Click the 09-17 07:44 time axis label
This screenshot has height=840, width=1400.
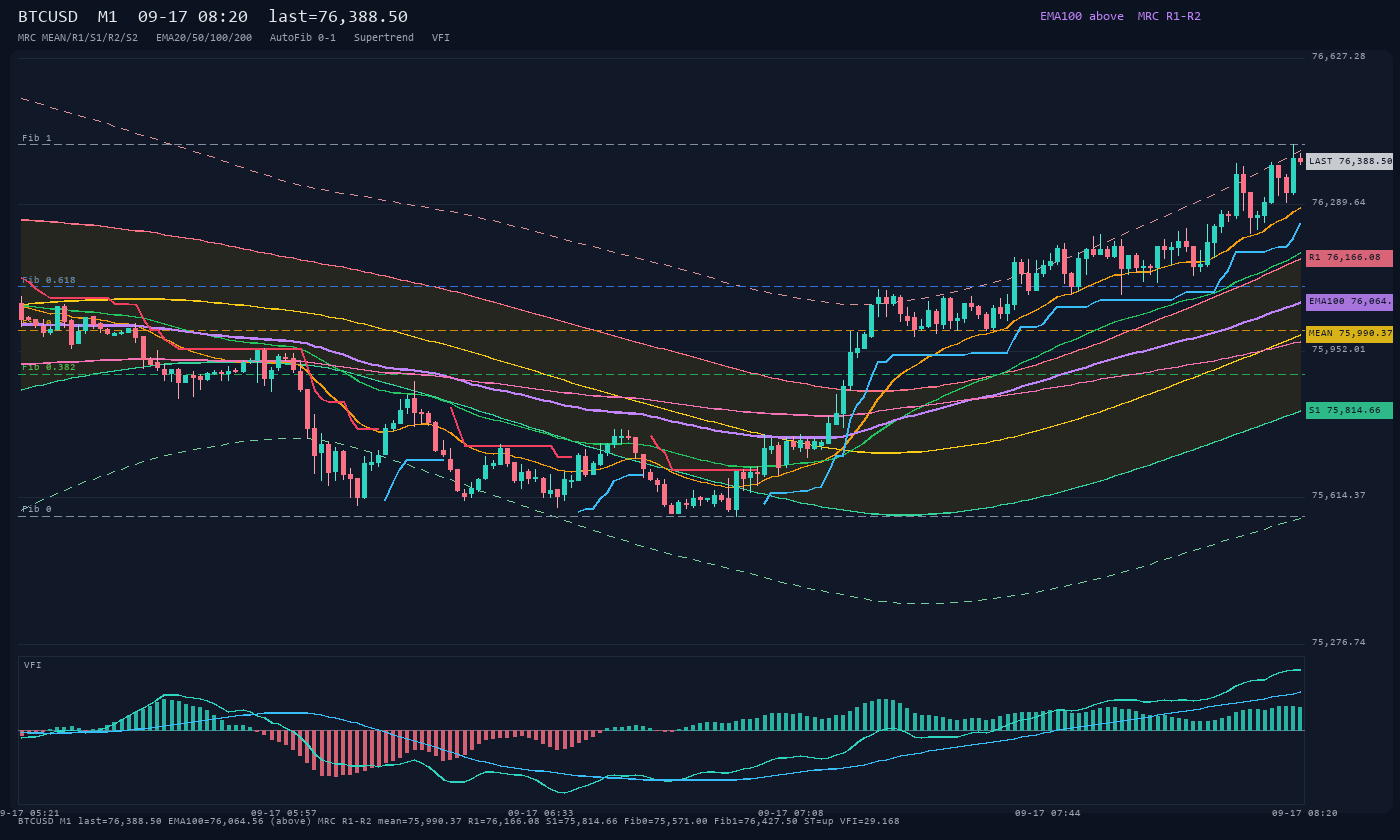1048,813
